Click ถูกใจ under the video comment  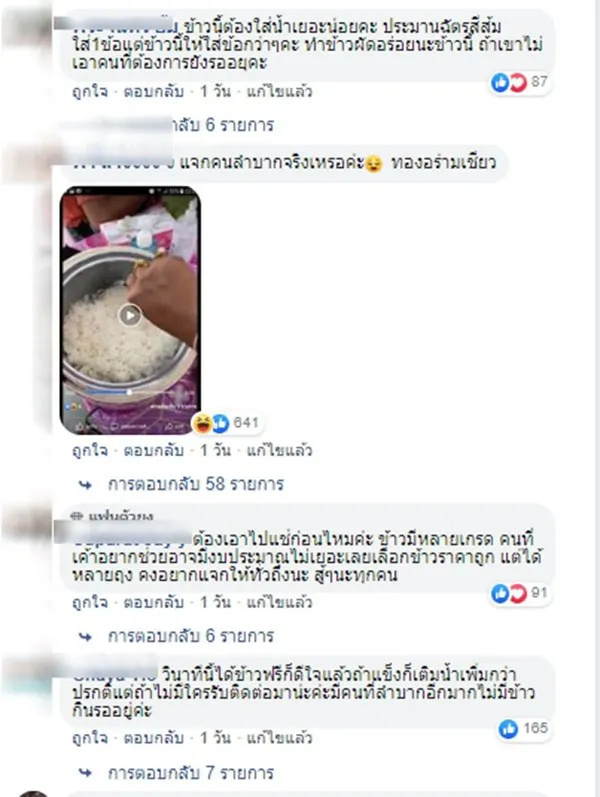point(90,450)
